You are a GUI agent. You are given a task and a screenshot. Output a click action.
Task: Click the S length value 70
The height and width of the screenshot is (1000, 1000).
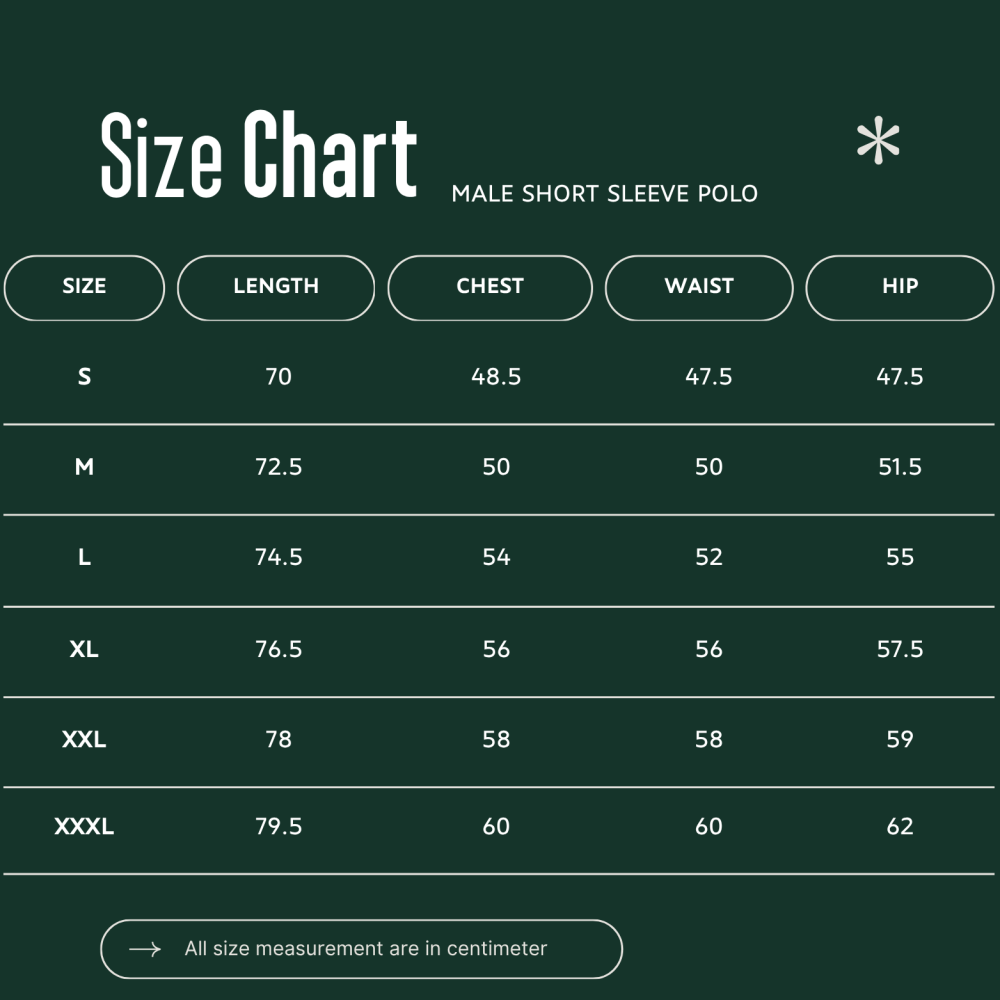279,377
